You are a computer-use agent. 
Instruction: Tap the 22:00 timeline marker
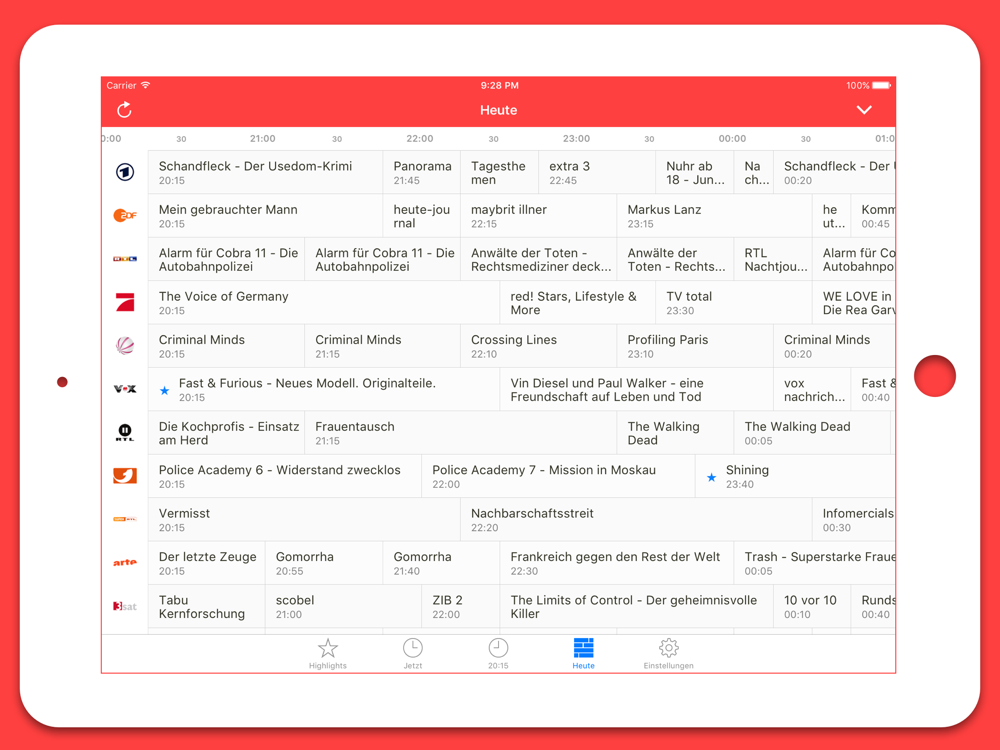coord(420,138)
